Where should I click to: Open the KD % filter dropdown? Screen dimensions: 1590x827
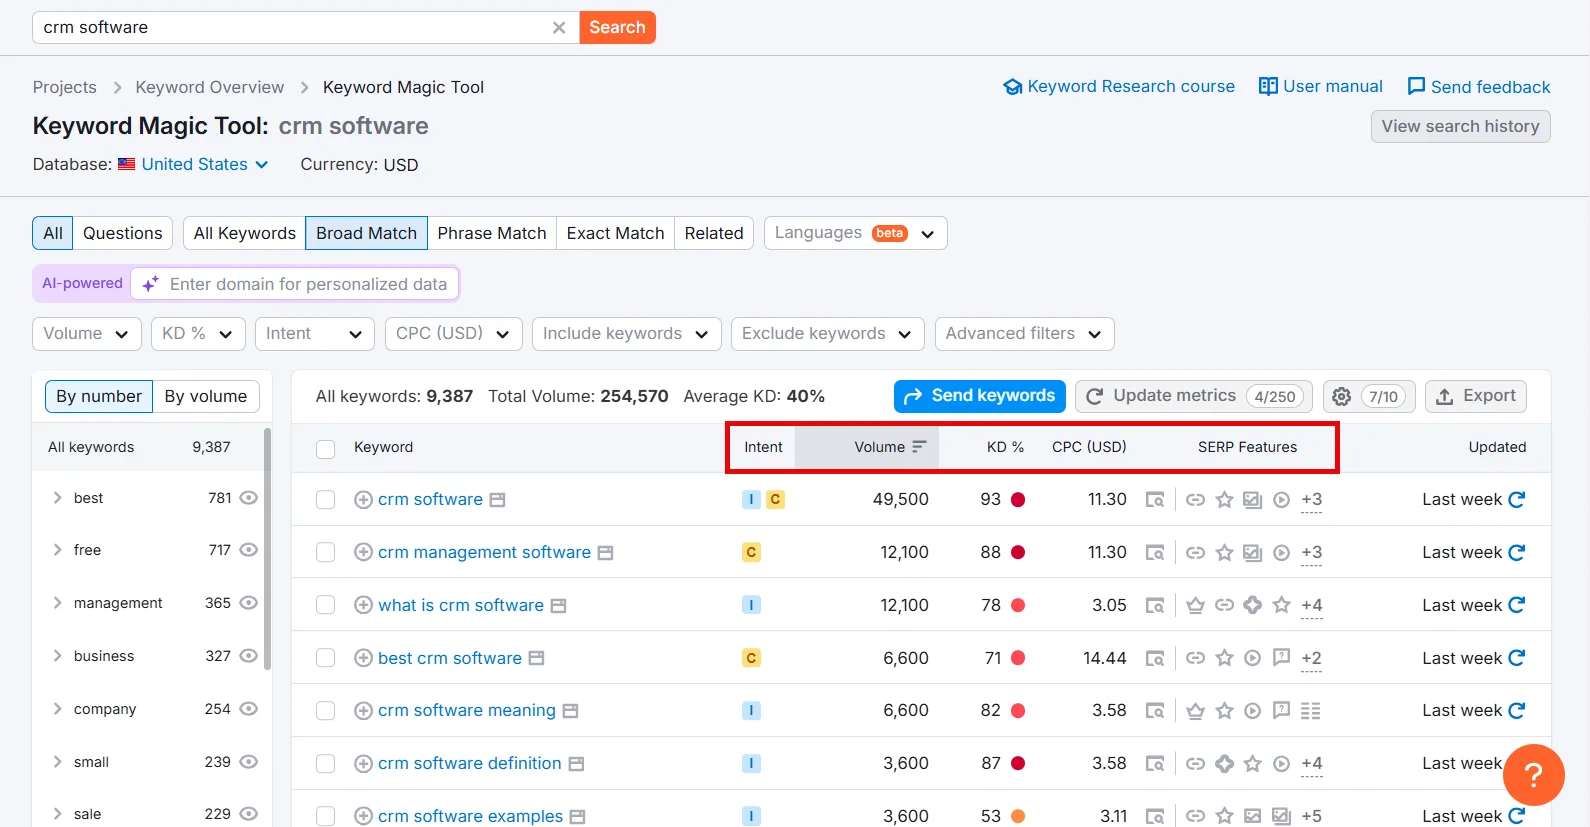click(x=198, y=334)
